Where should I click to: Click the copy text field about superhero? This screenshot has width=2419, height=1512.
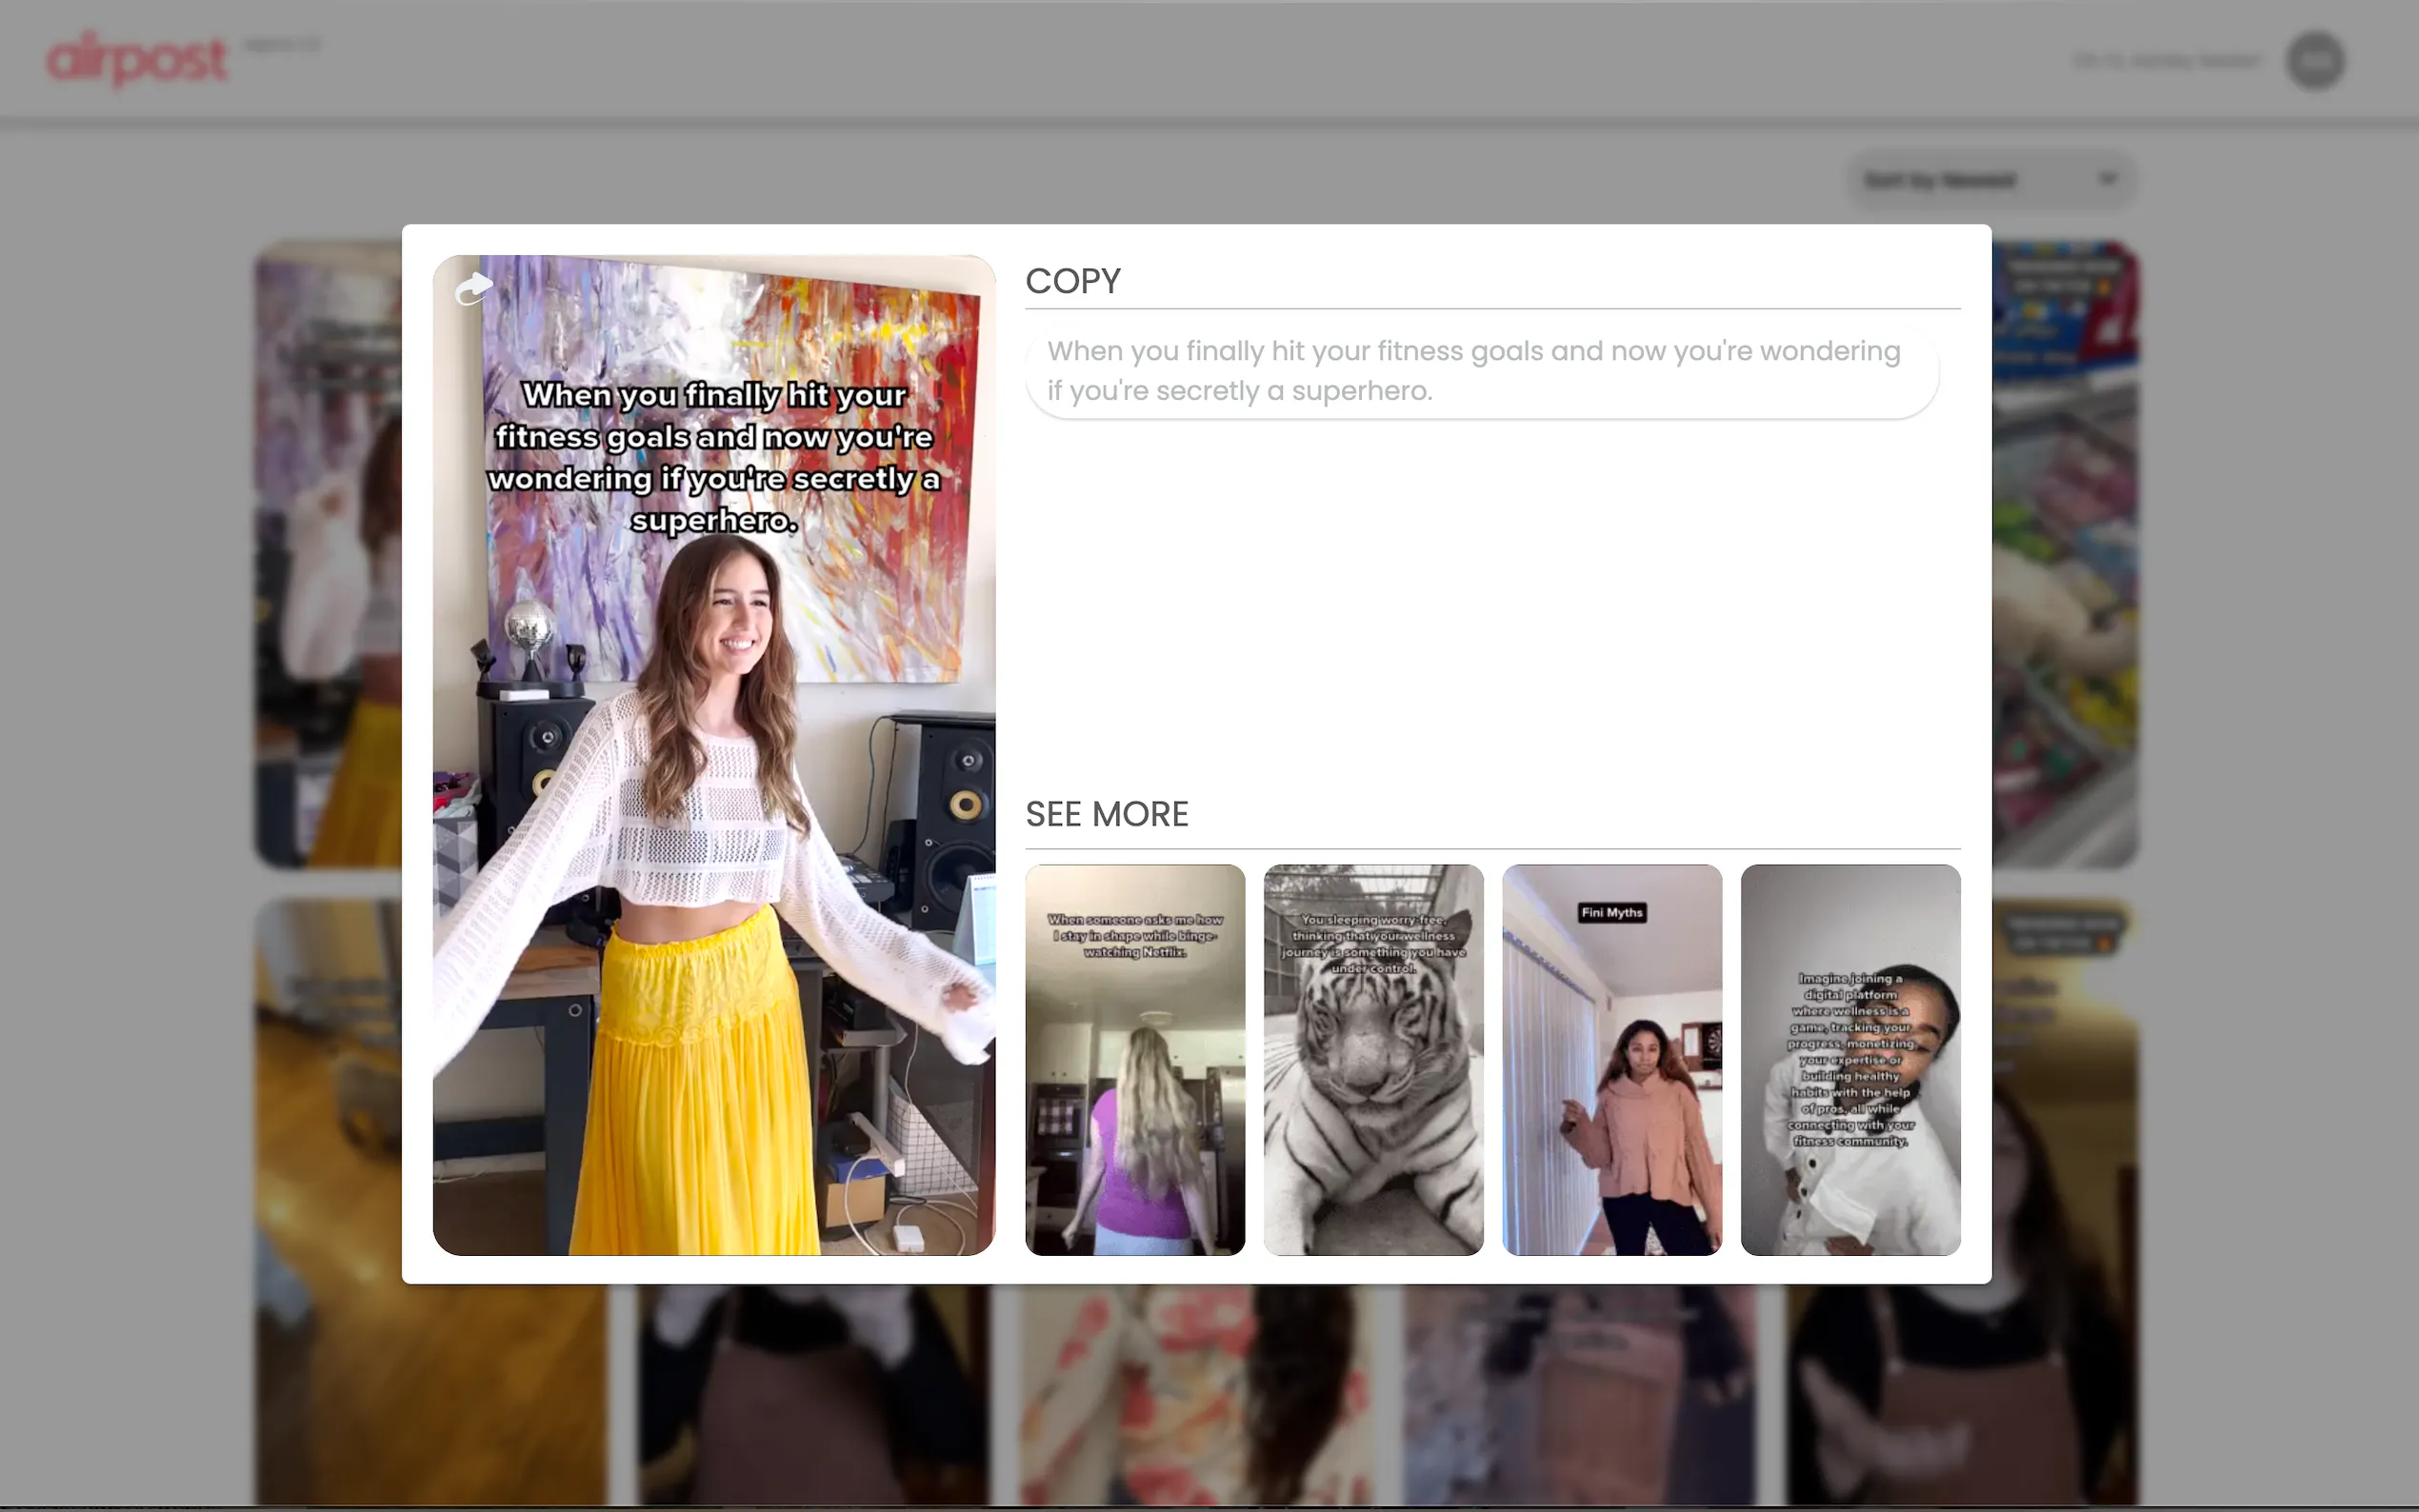tap(1481, 371)
